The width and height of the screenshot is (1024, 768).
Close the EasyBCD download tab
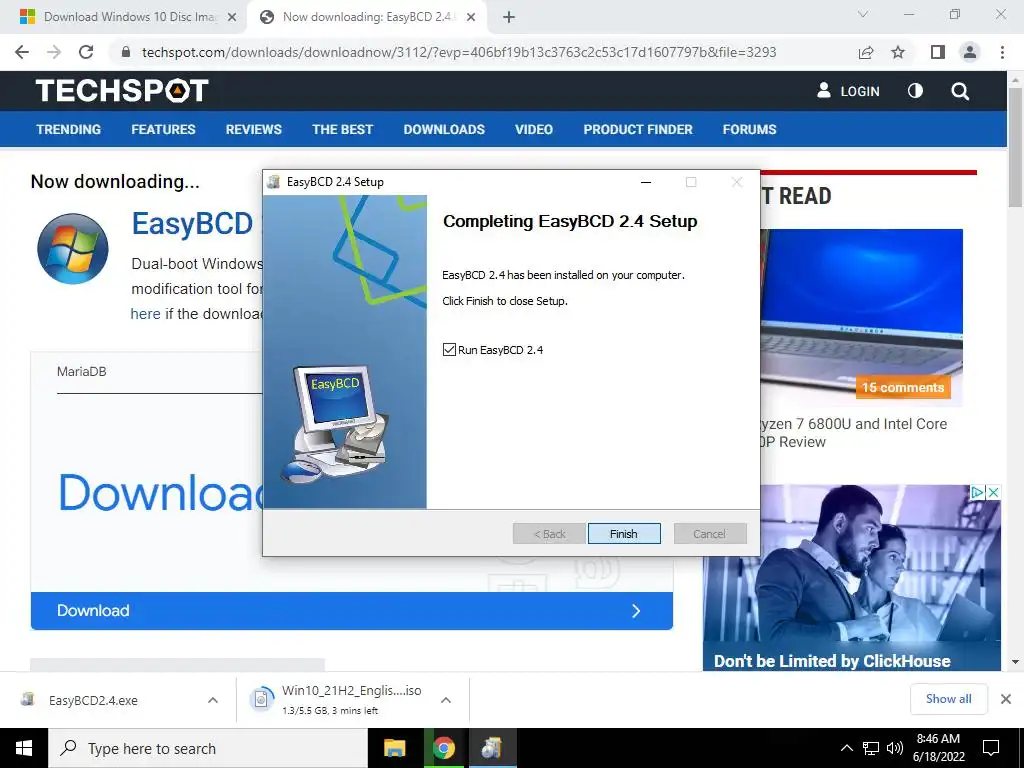pos(471,18)
